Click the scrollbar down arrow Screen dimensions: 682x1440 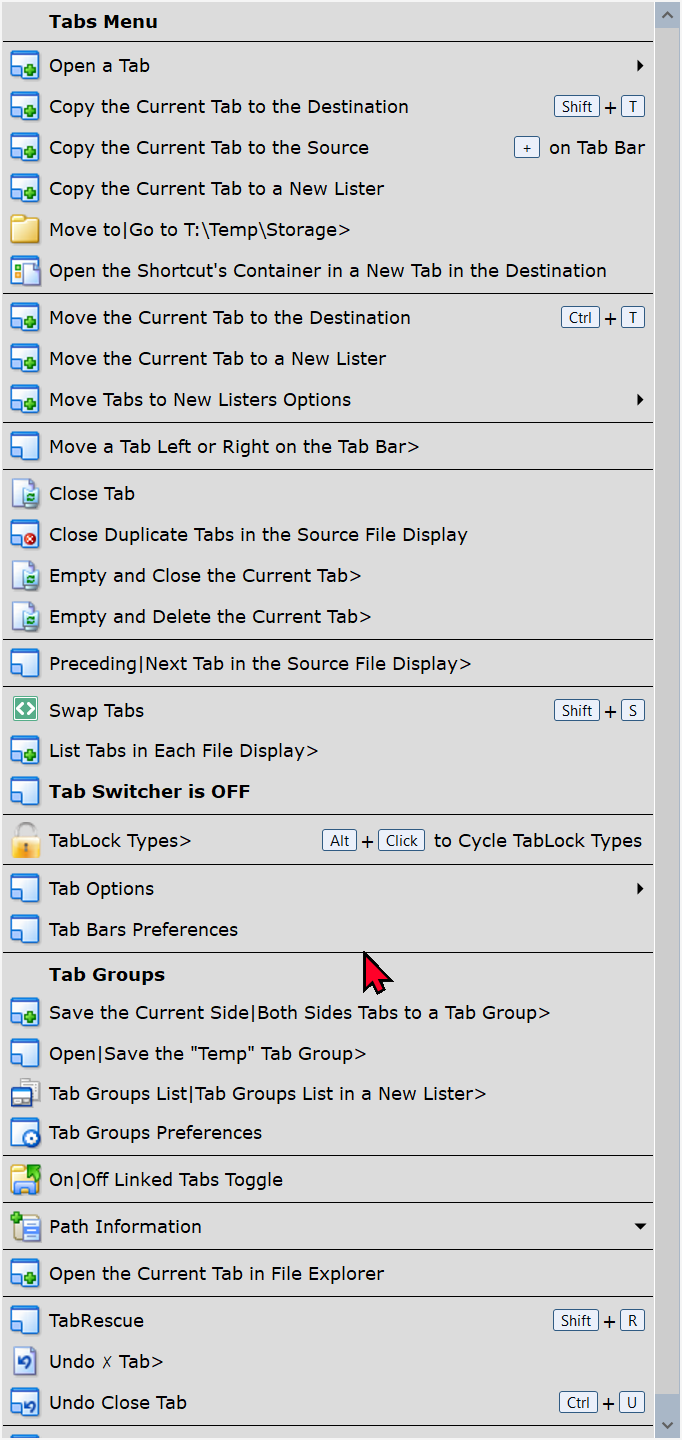pos(668,1425)
